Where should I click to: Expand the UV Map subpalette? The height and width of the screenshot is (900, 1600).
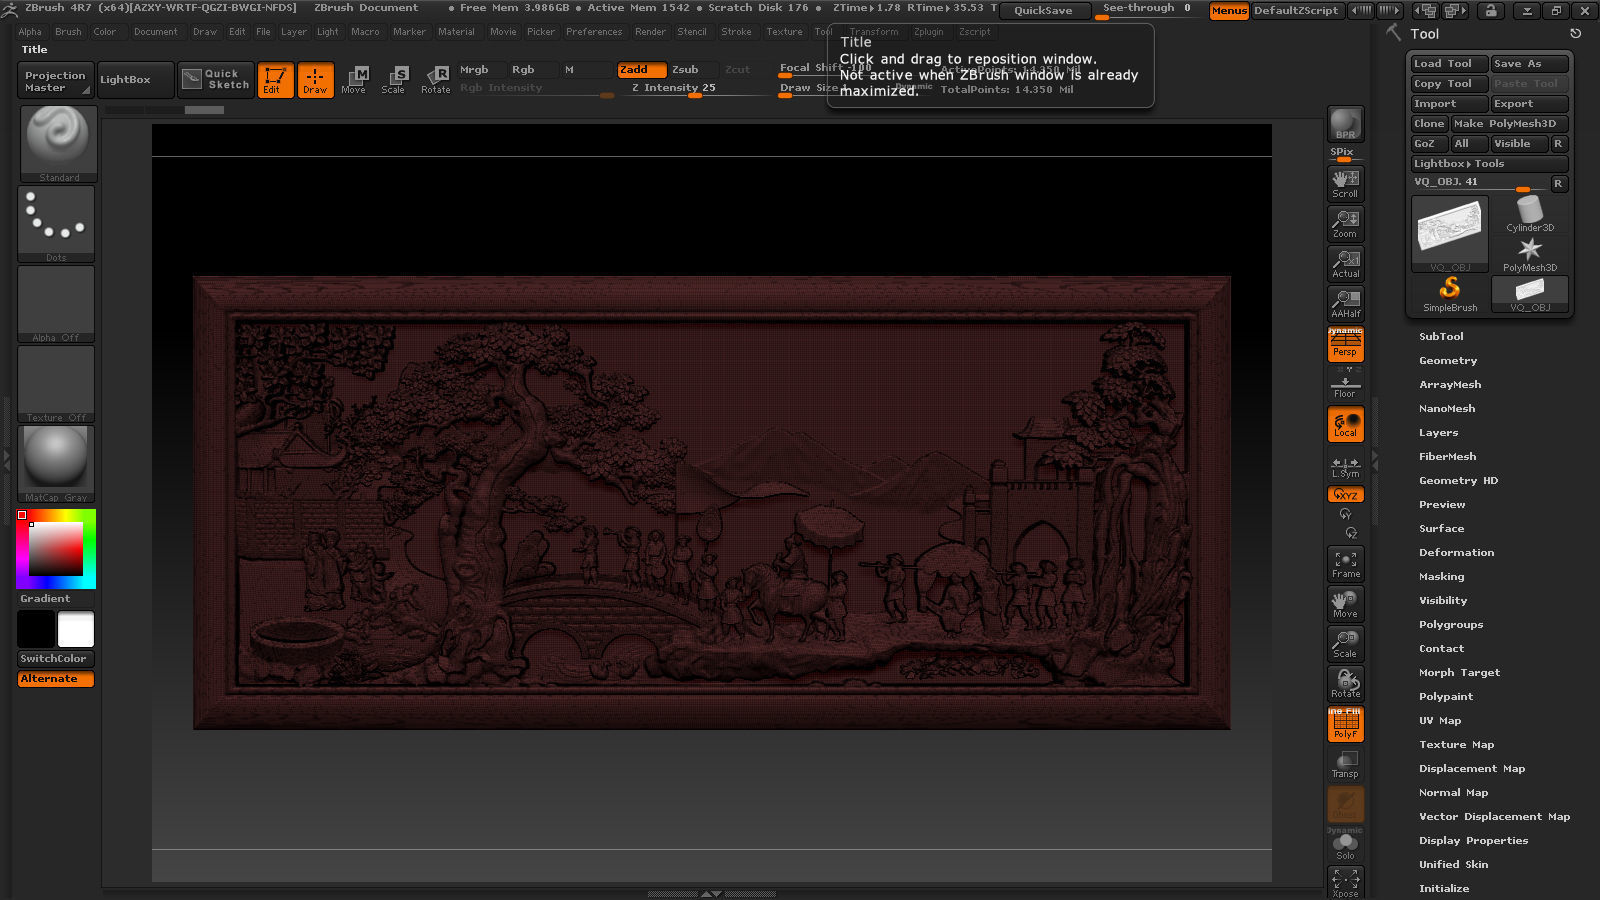(1440, 721)
